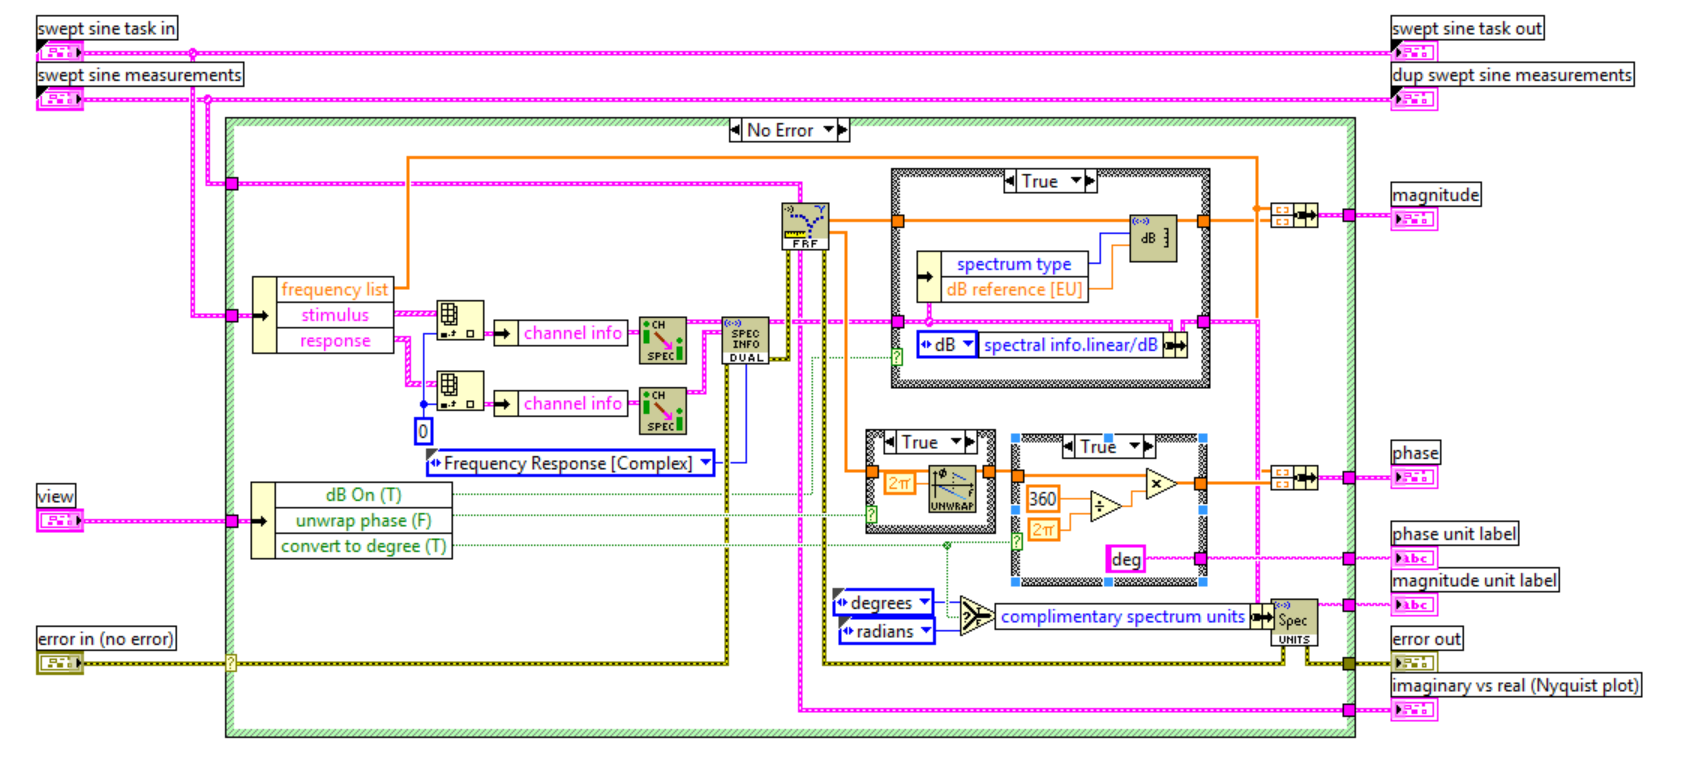Click the Index Array node wired to stimulus

click(460, 320)
